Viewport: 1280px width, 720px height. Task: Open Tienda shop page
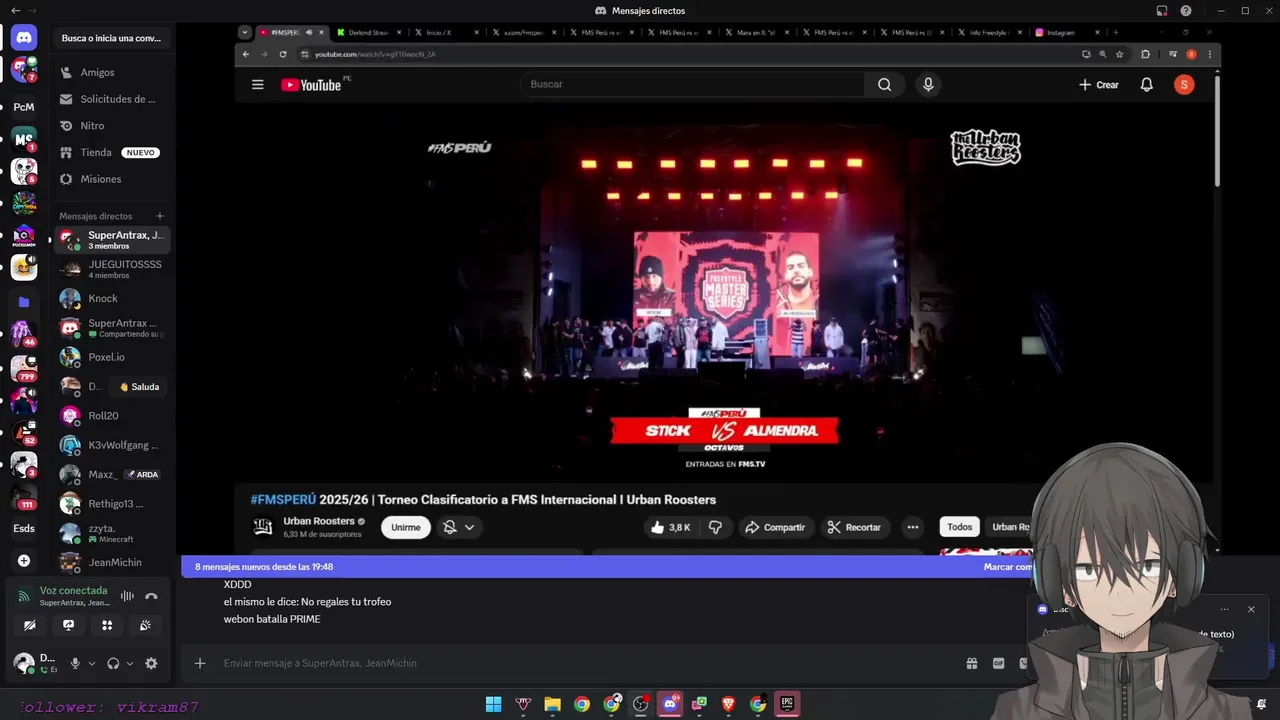(111, 152)
